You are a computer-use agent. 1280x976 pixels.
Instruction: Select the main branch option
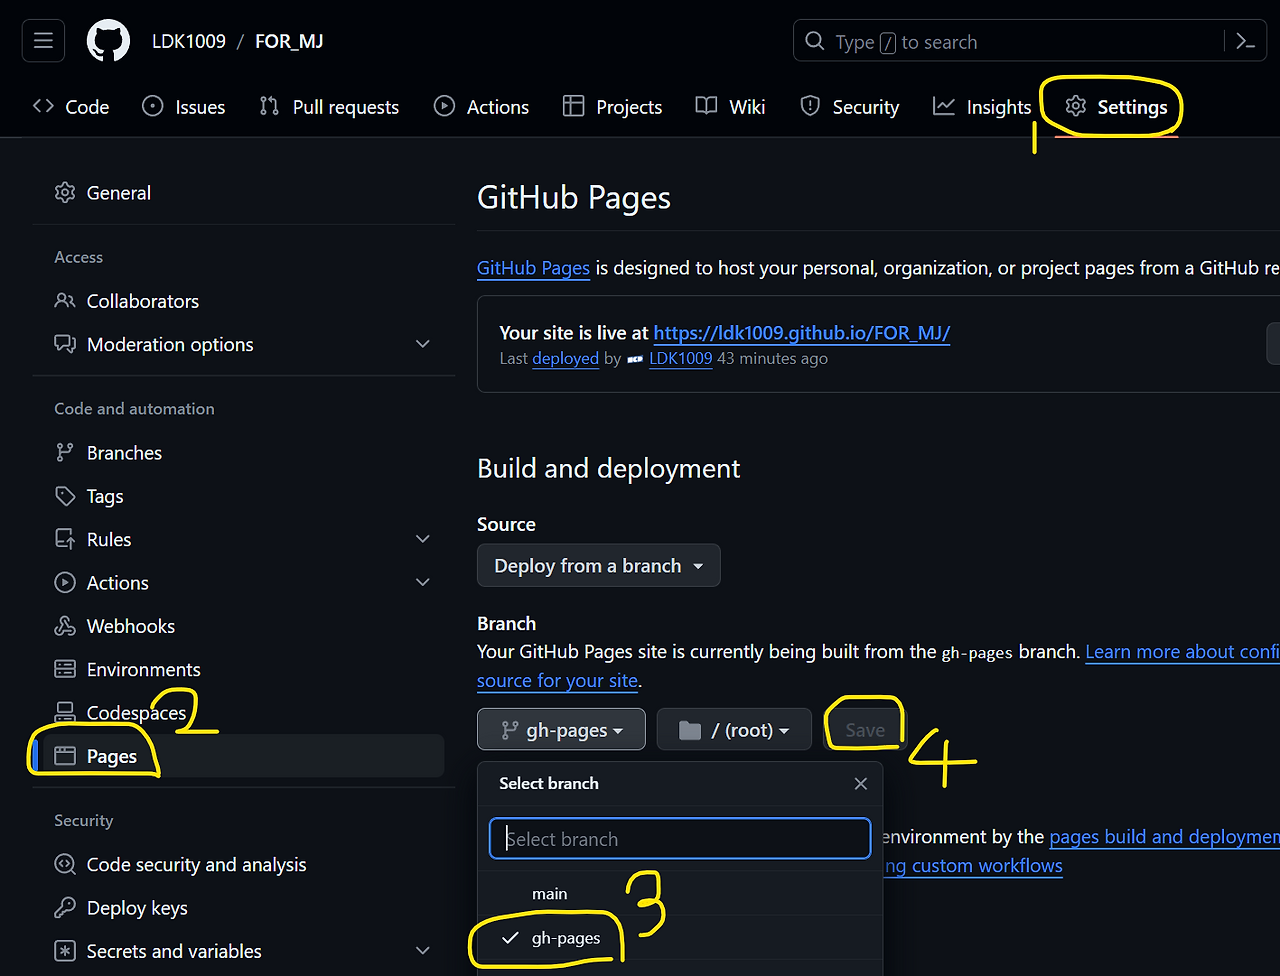549,893
